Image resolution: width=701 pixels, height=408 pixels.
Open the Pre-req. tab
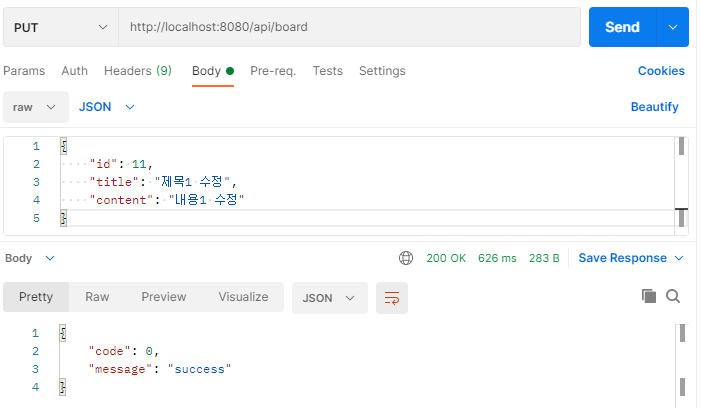pos(273,71)
